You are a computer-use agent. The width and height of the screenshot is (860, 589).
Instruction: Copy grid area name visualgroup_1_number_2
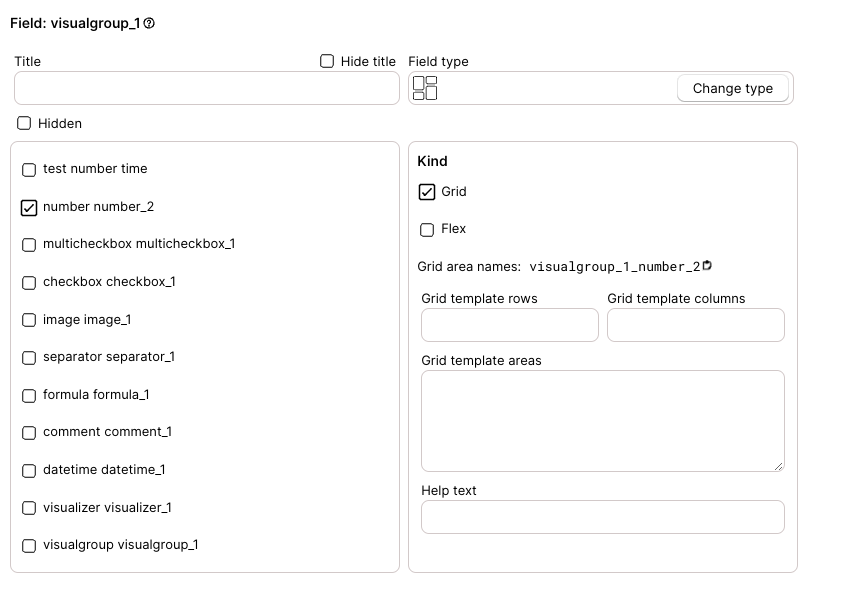707,265
